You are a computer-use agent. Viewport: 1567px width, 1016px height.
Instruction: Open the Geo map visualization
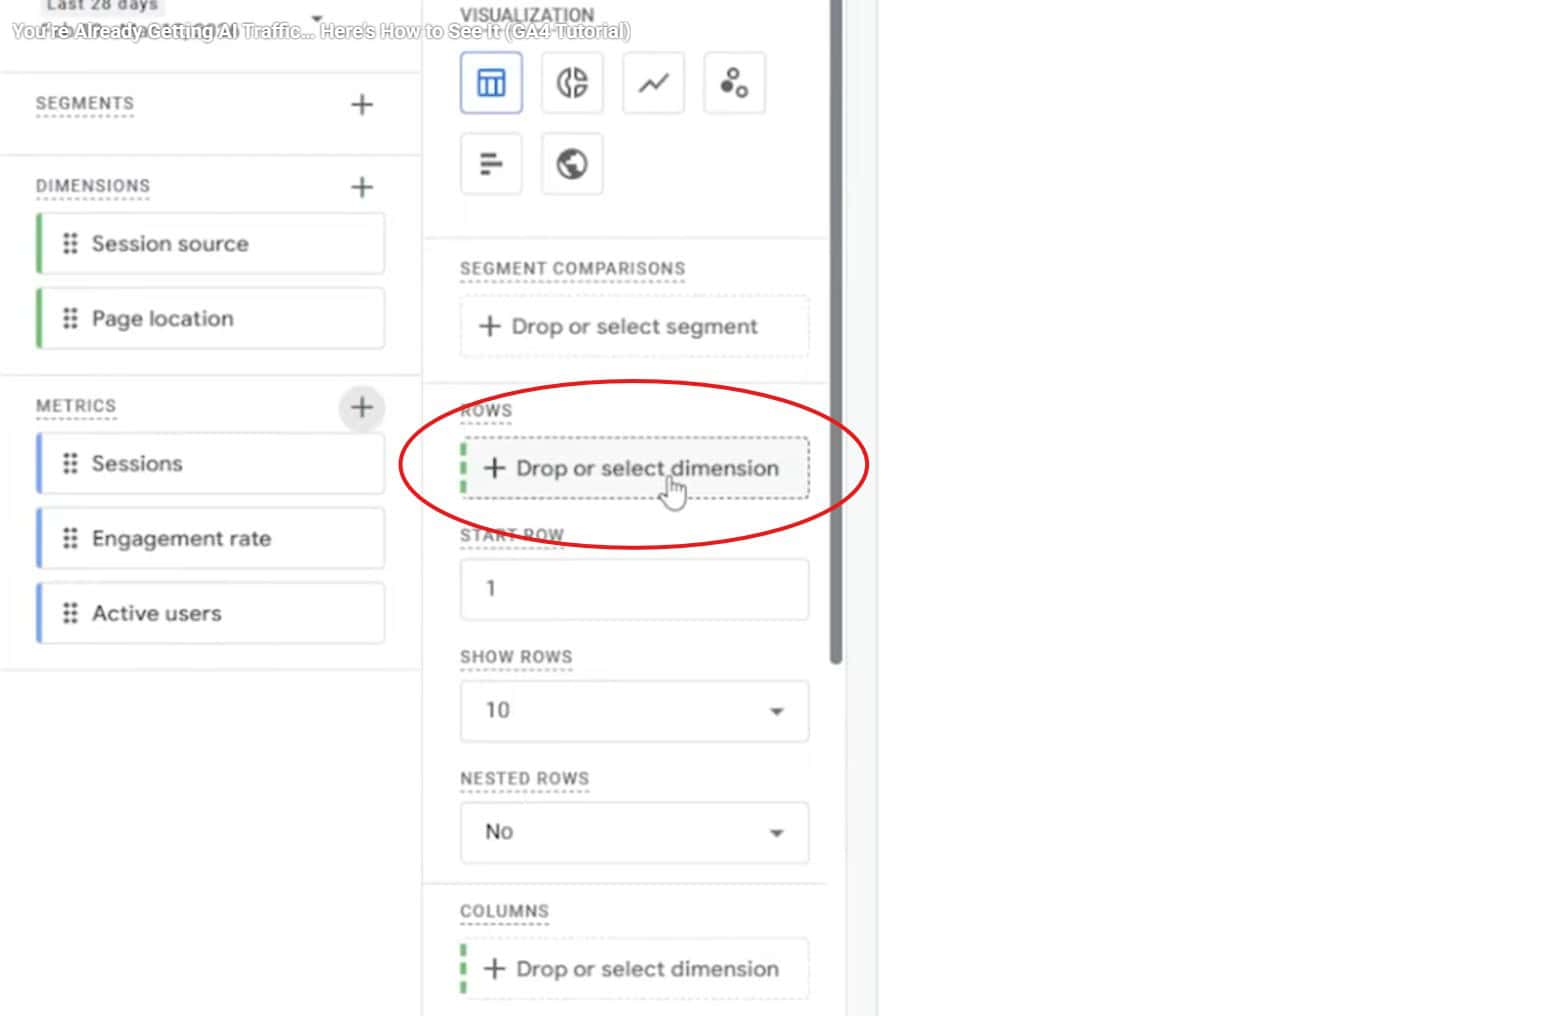click(x=571, y=163)
